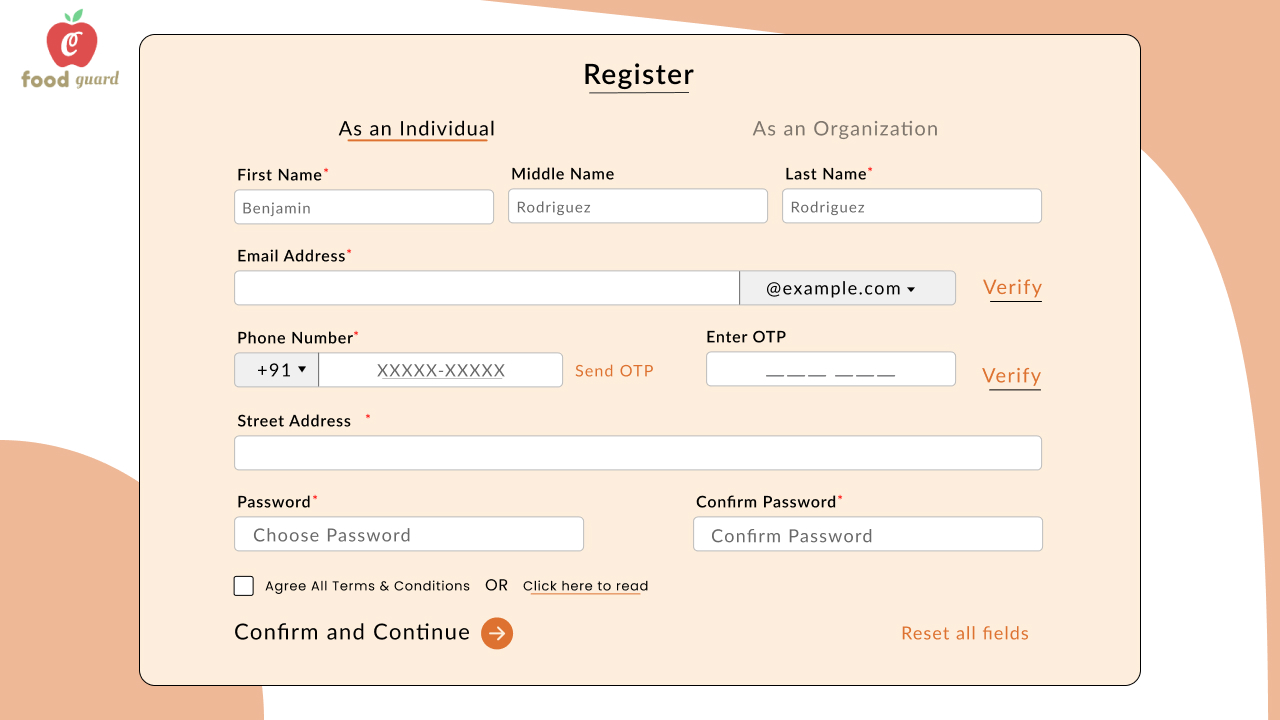Screen dimensions: 1280x720
Task: Click the Confirm Password field
Action: point(868,534)
